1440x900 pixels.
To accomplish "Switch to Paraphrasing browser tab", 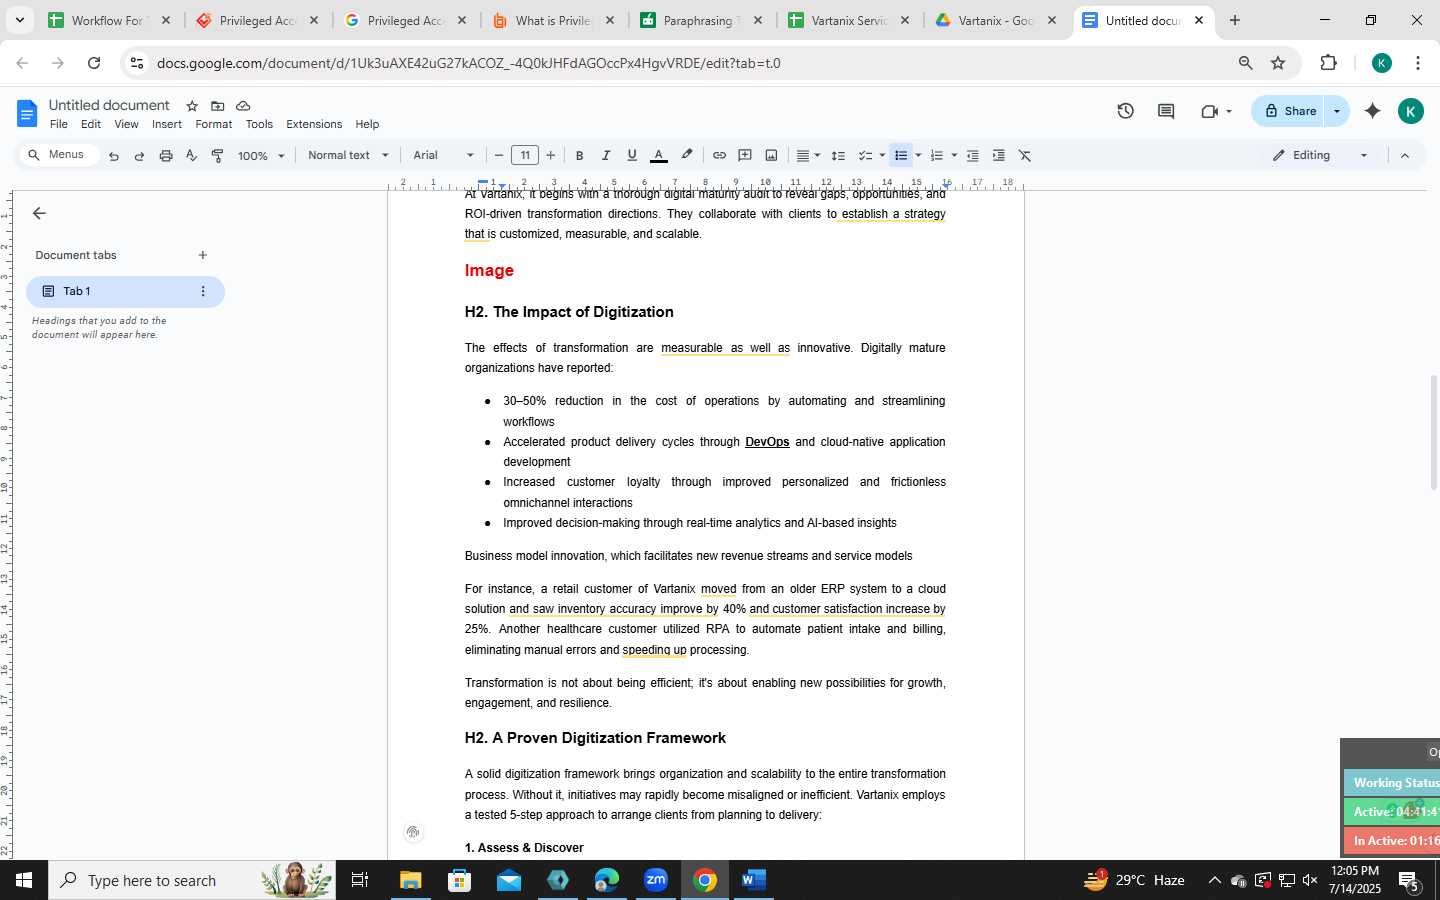I will click(700, 20).
